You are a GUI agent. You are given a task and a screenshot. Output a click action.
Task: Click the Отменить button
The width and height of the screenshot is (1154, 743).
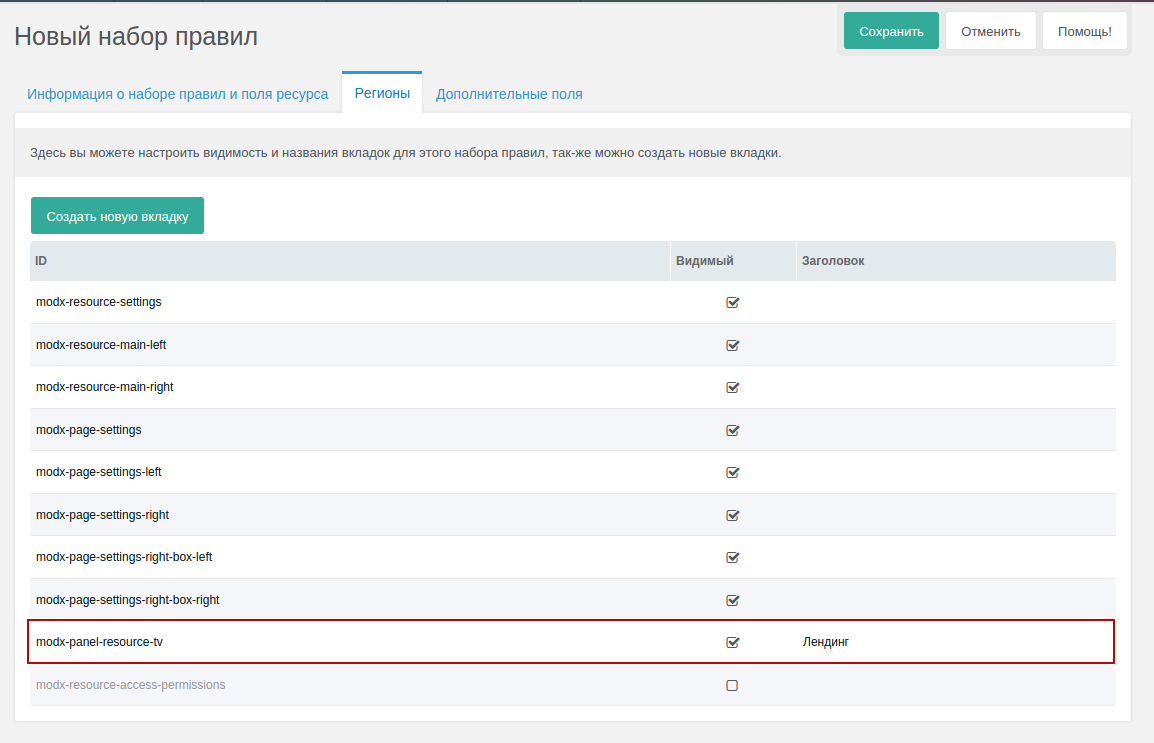click(x=990, y=31)
